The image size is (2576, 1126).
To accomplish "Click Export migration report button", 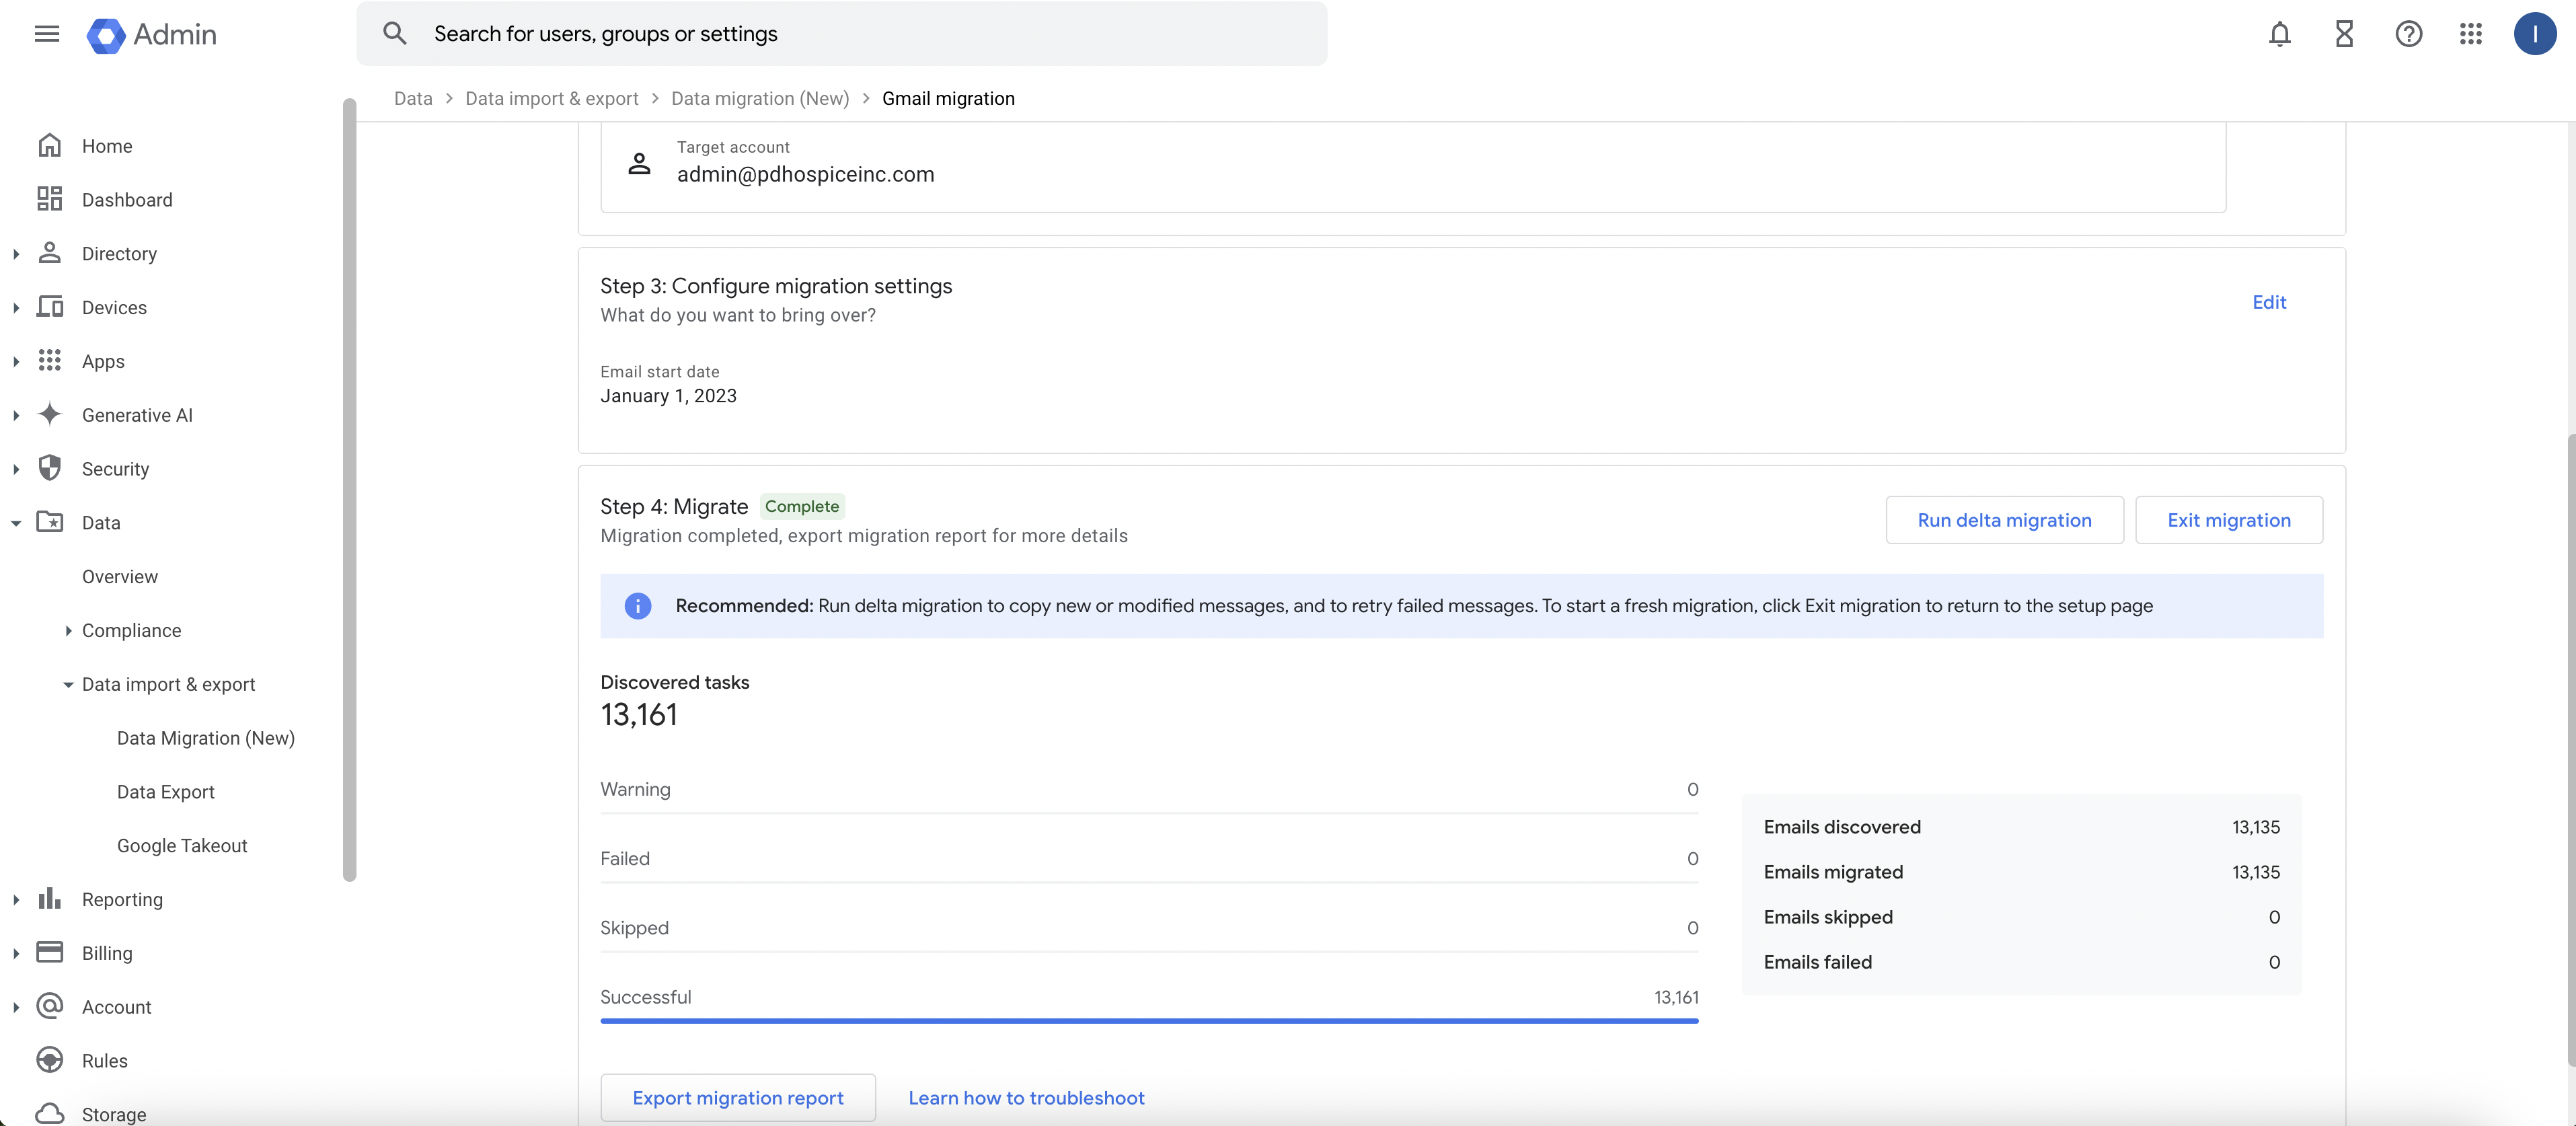I will (x=738, y=1098).
